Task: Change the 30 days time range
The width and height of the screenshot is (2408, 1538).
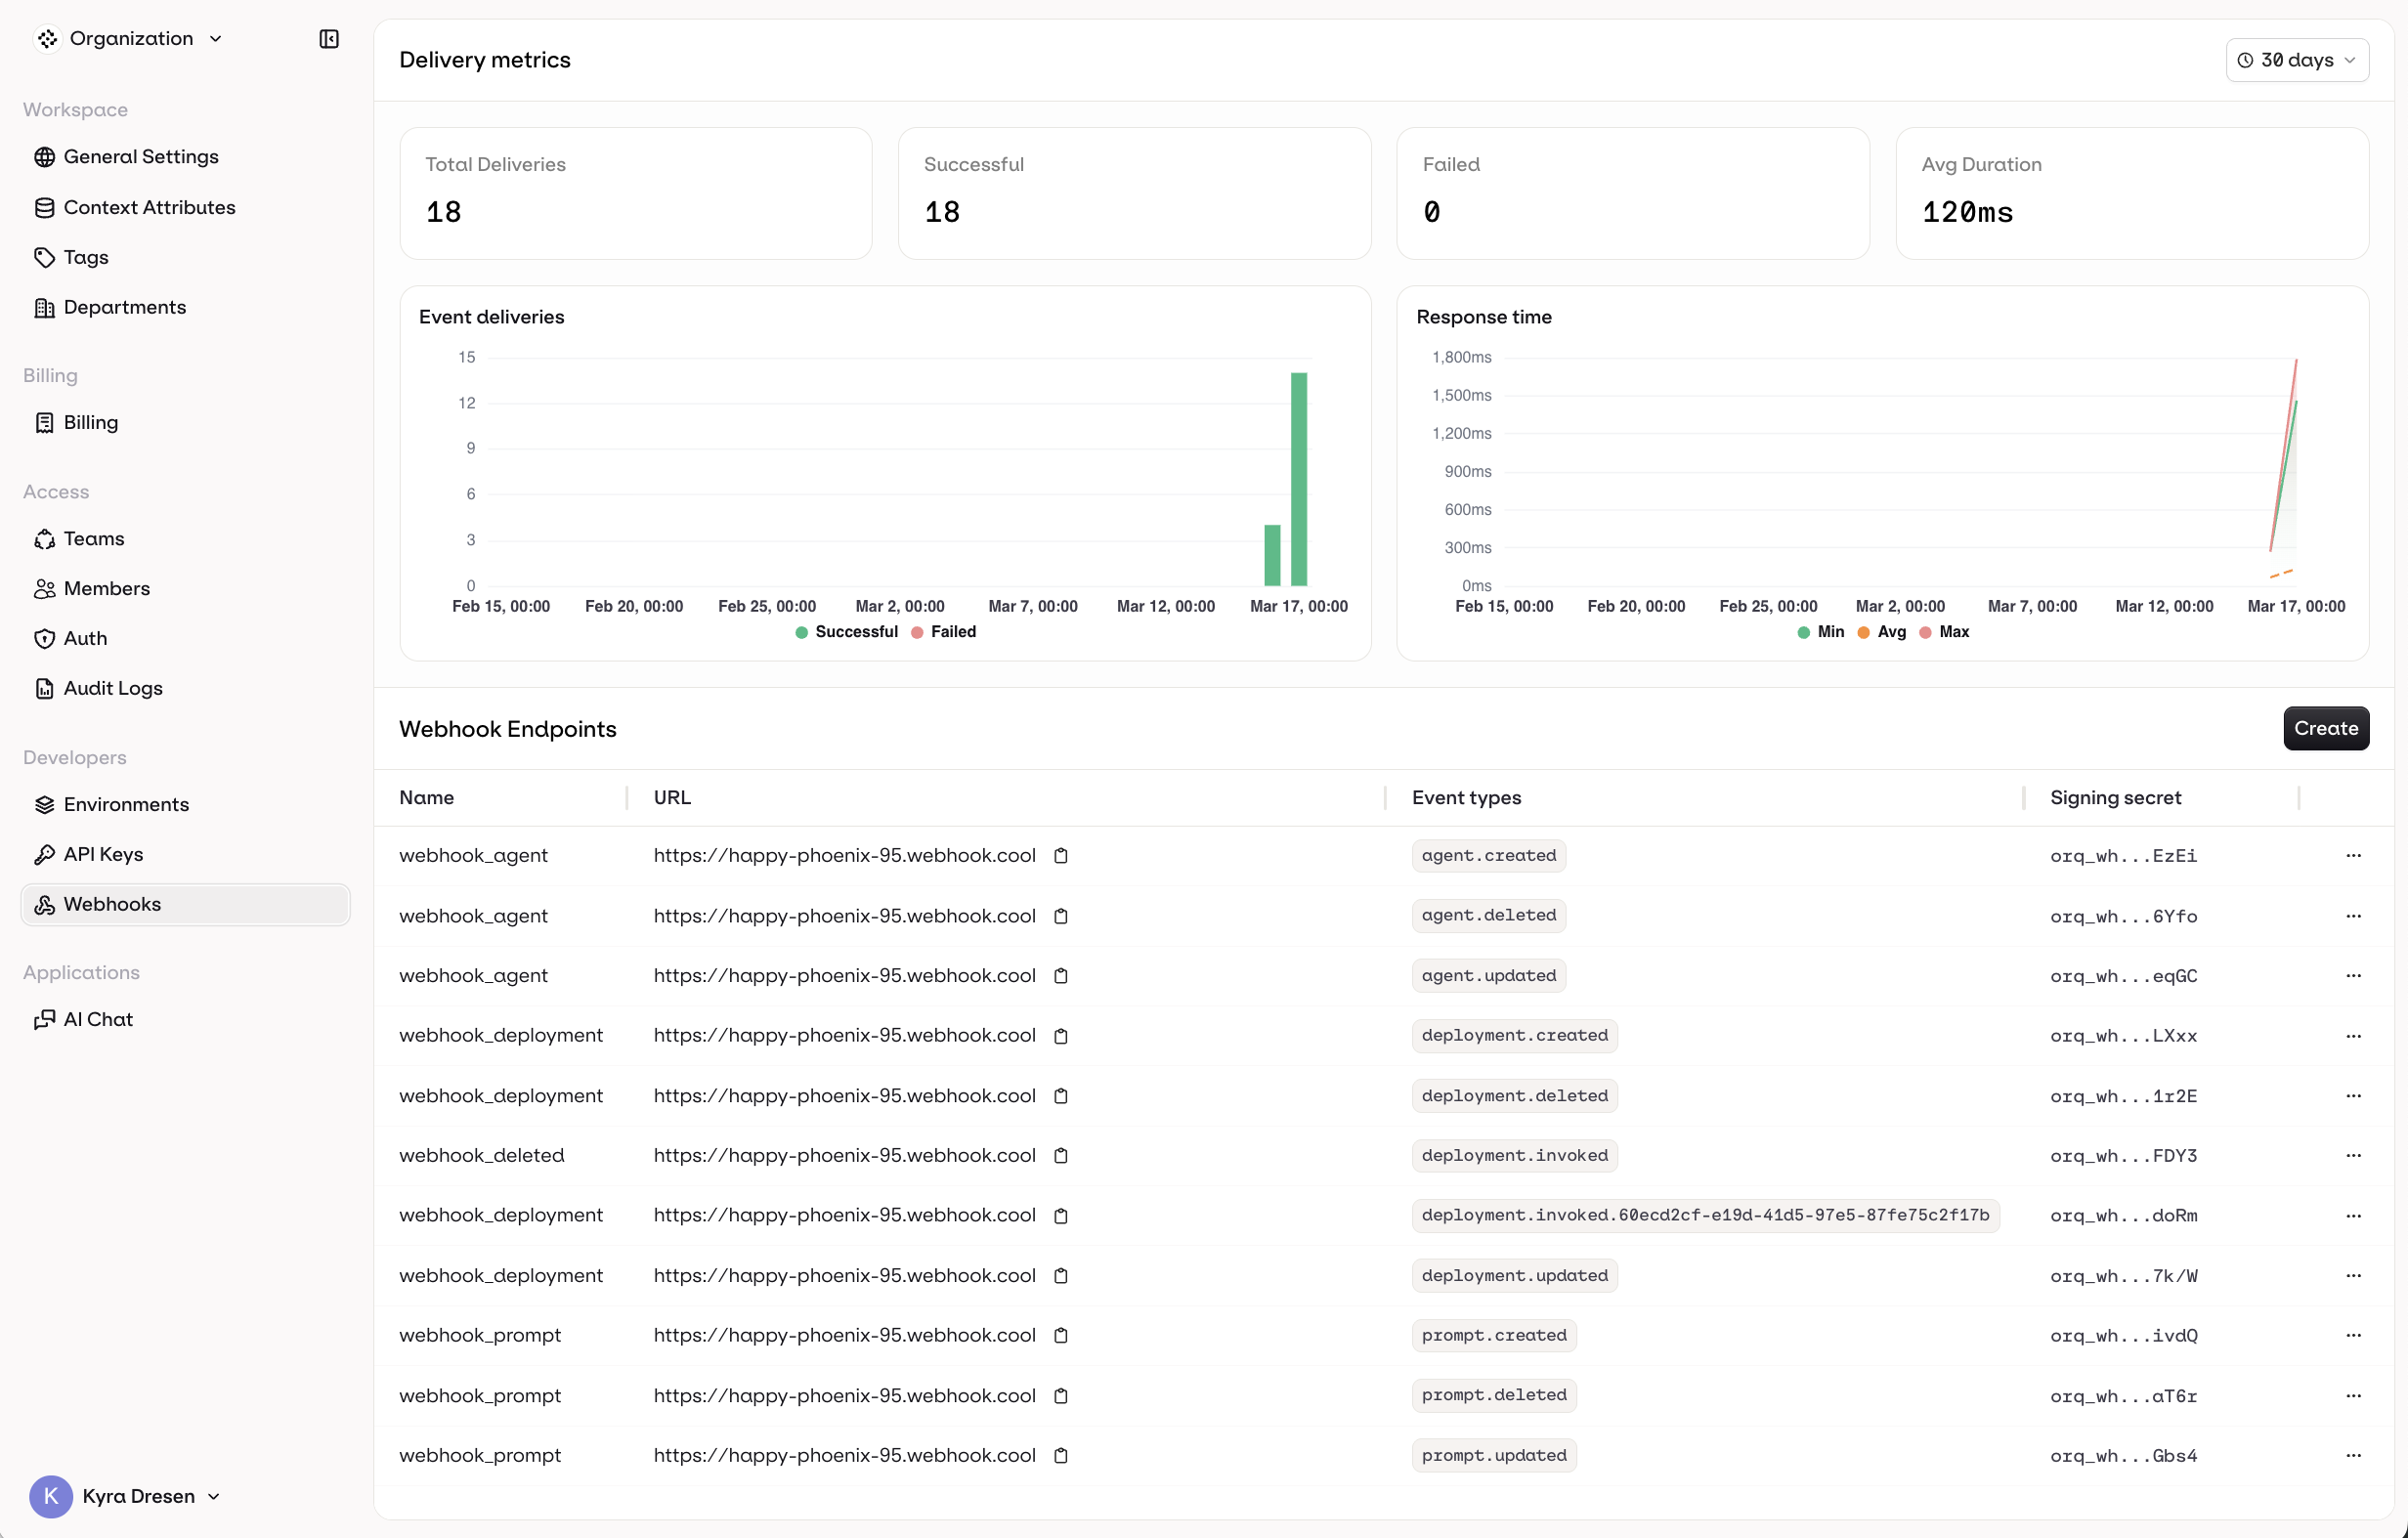Action: point(2296,59)
